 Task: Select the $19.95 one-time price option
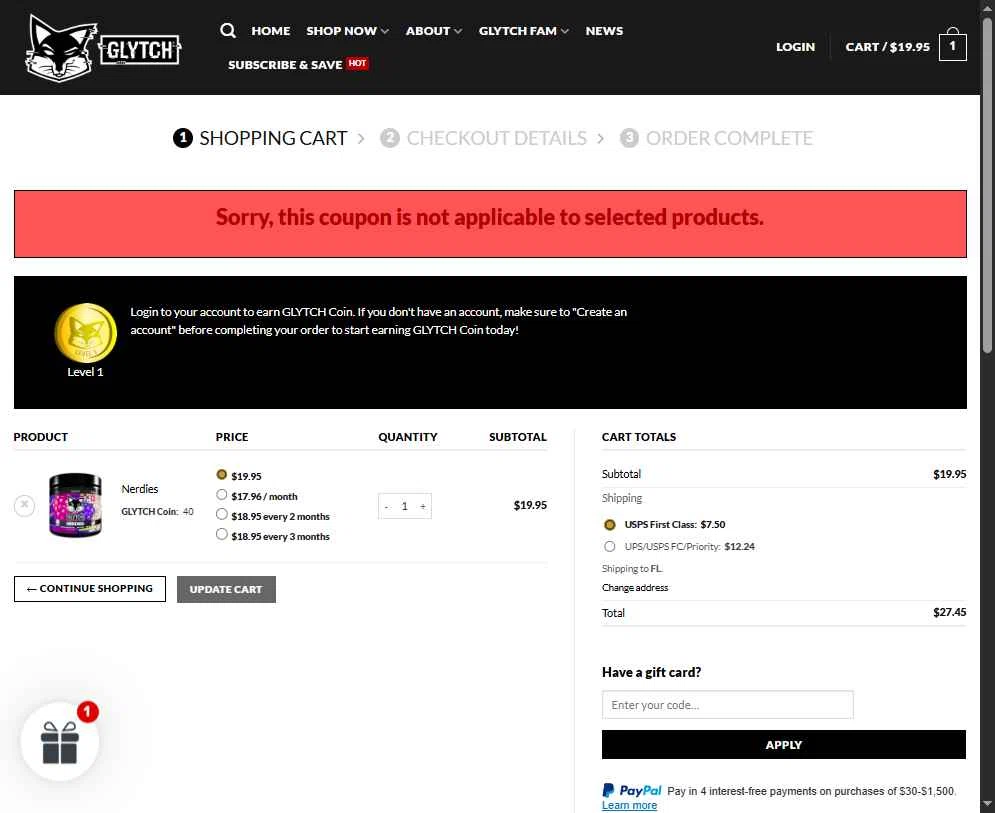point(221,475)
